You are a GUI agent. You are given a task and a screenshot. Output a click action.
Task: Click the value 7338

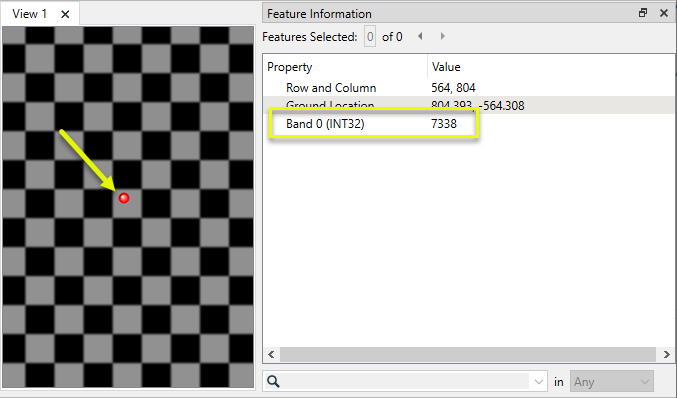tap(444, 124)
